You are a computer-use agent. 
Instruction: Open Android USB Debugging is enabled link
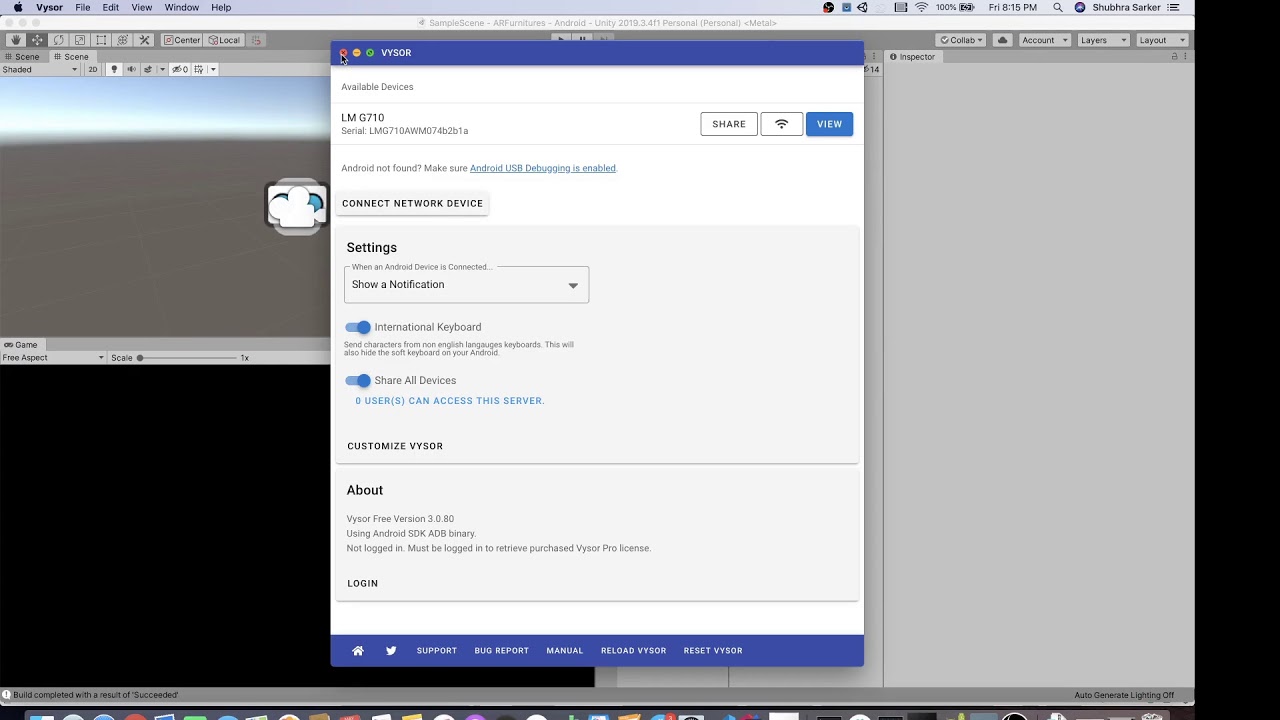click(x=543, y=168)
